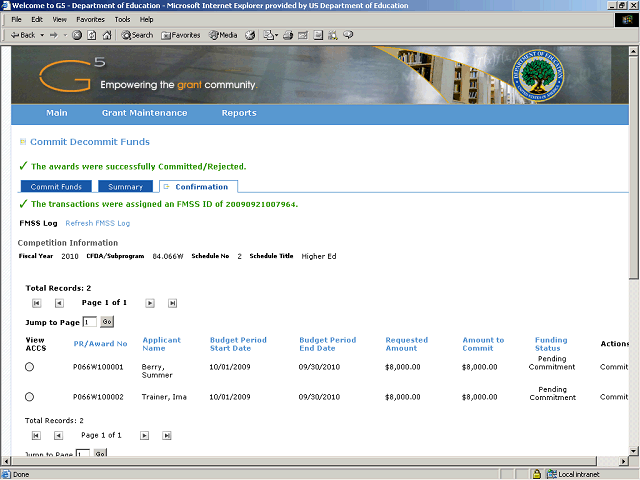Open the Mail dropdown arrow
Screen dimensions: 640x480
(x=276, y=35)
